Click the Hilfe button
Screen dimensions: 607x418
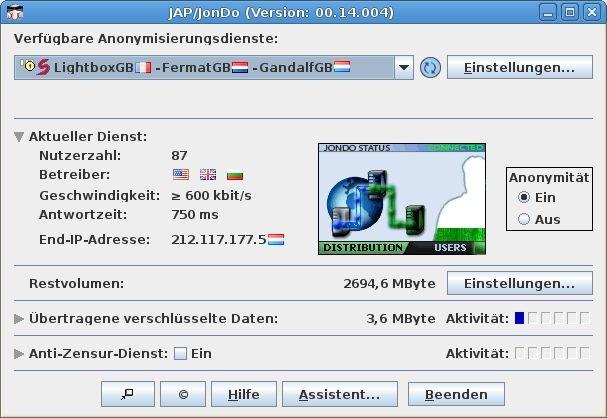(244, 394)
